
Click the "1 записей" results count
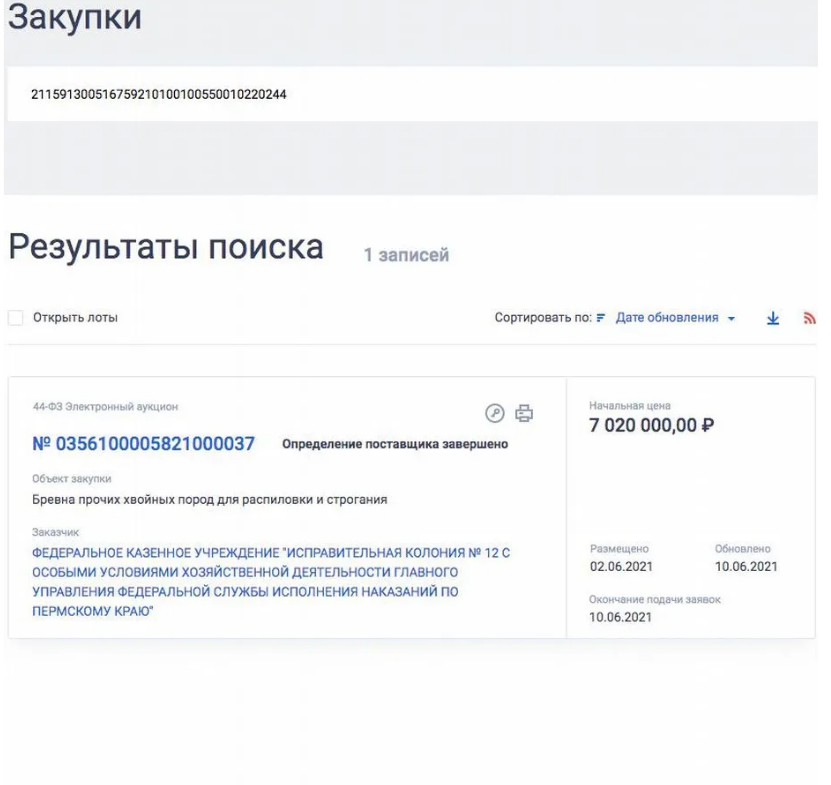click(406, 256)
